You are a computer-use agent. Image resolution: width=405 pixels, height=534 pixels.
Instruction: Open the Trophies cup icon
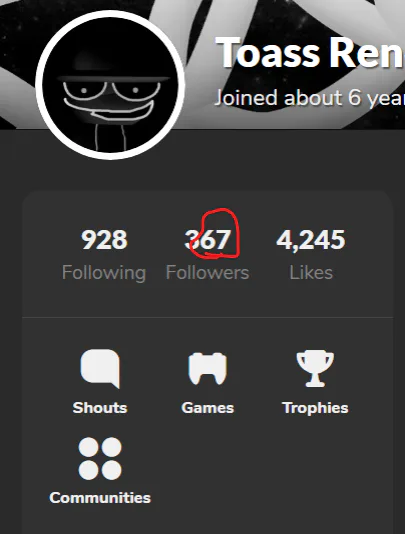point(315,368)
